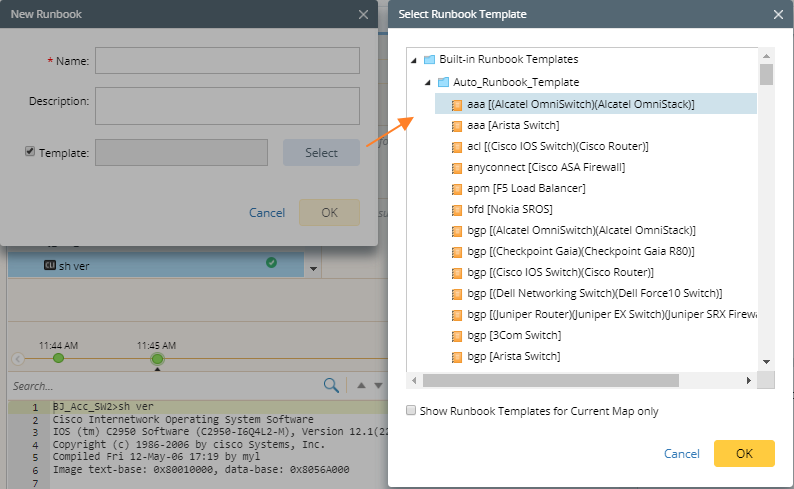Click the 11:45 AM timeline marker
The height and width of the screenshot is (489, 794).
(x=157, y=358)
